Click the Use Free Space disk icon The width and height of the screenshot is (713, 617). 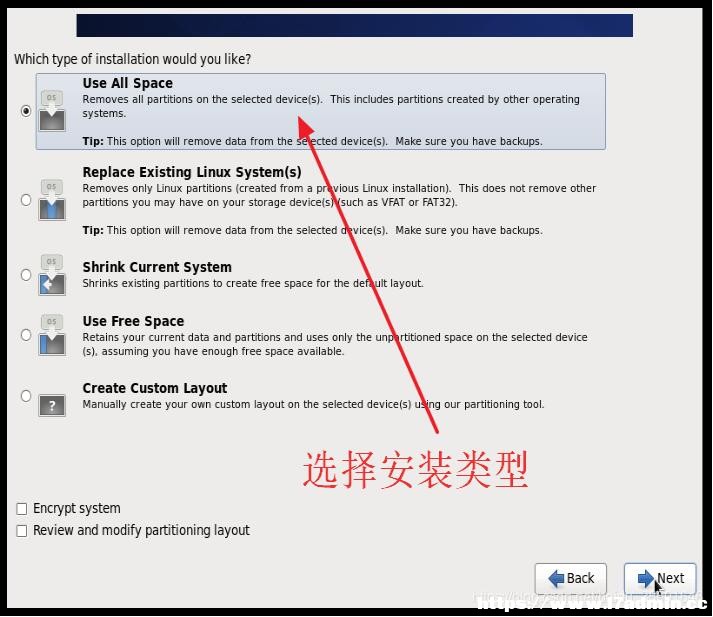(x=52, y=335)
